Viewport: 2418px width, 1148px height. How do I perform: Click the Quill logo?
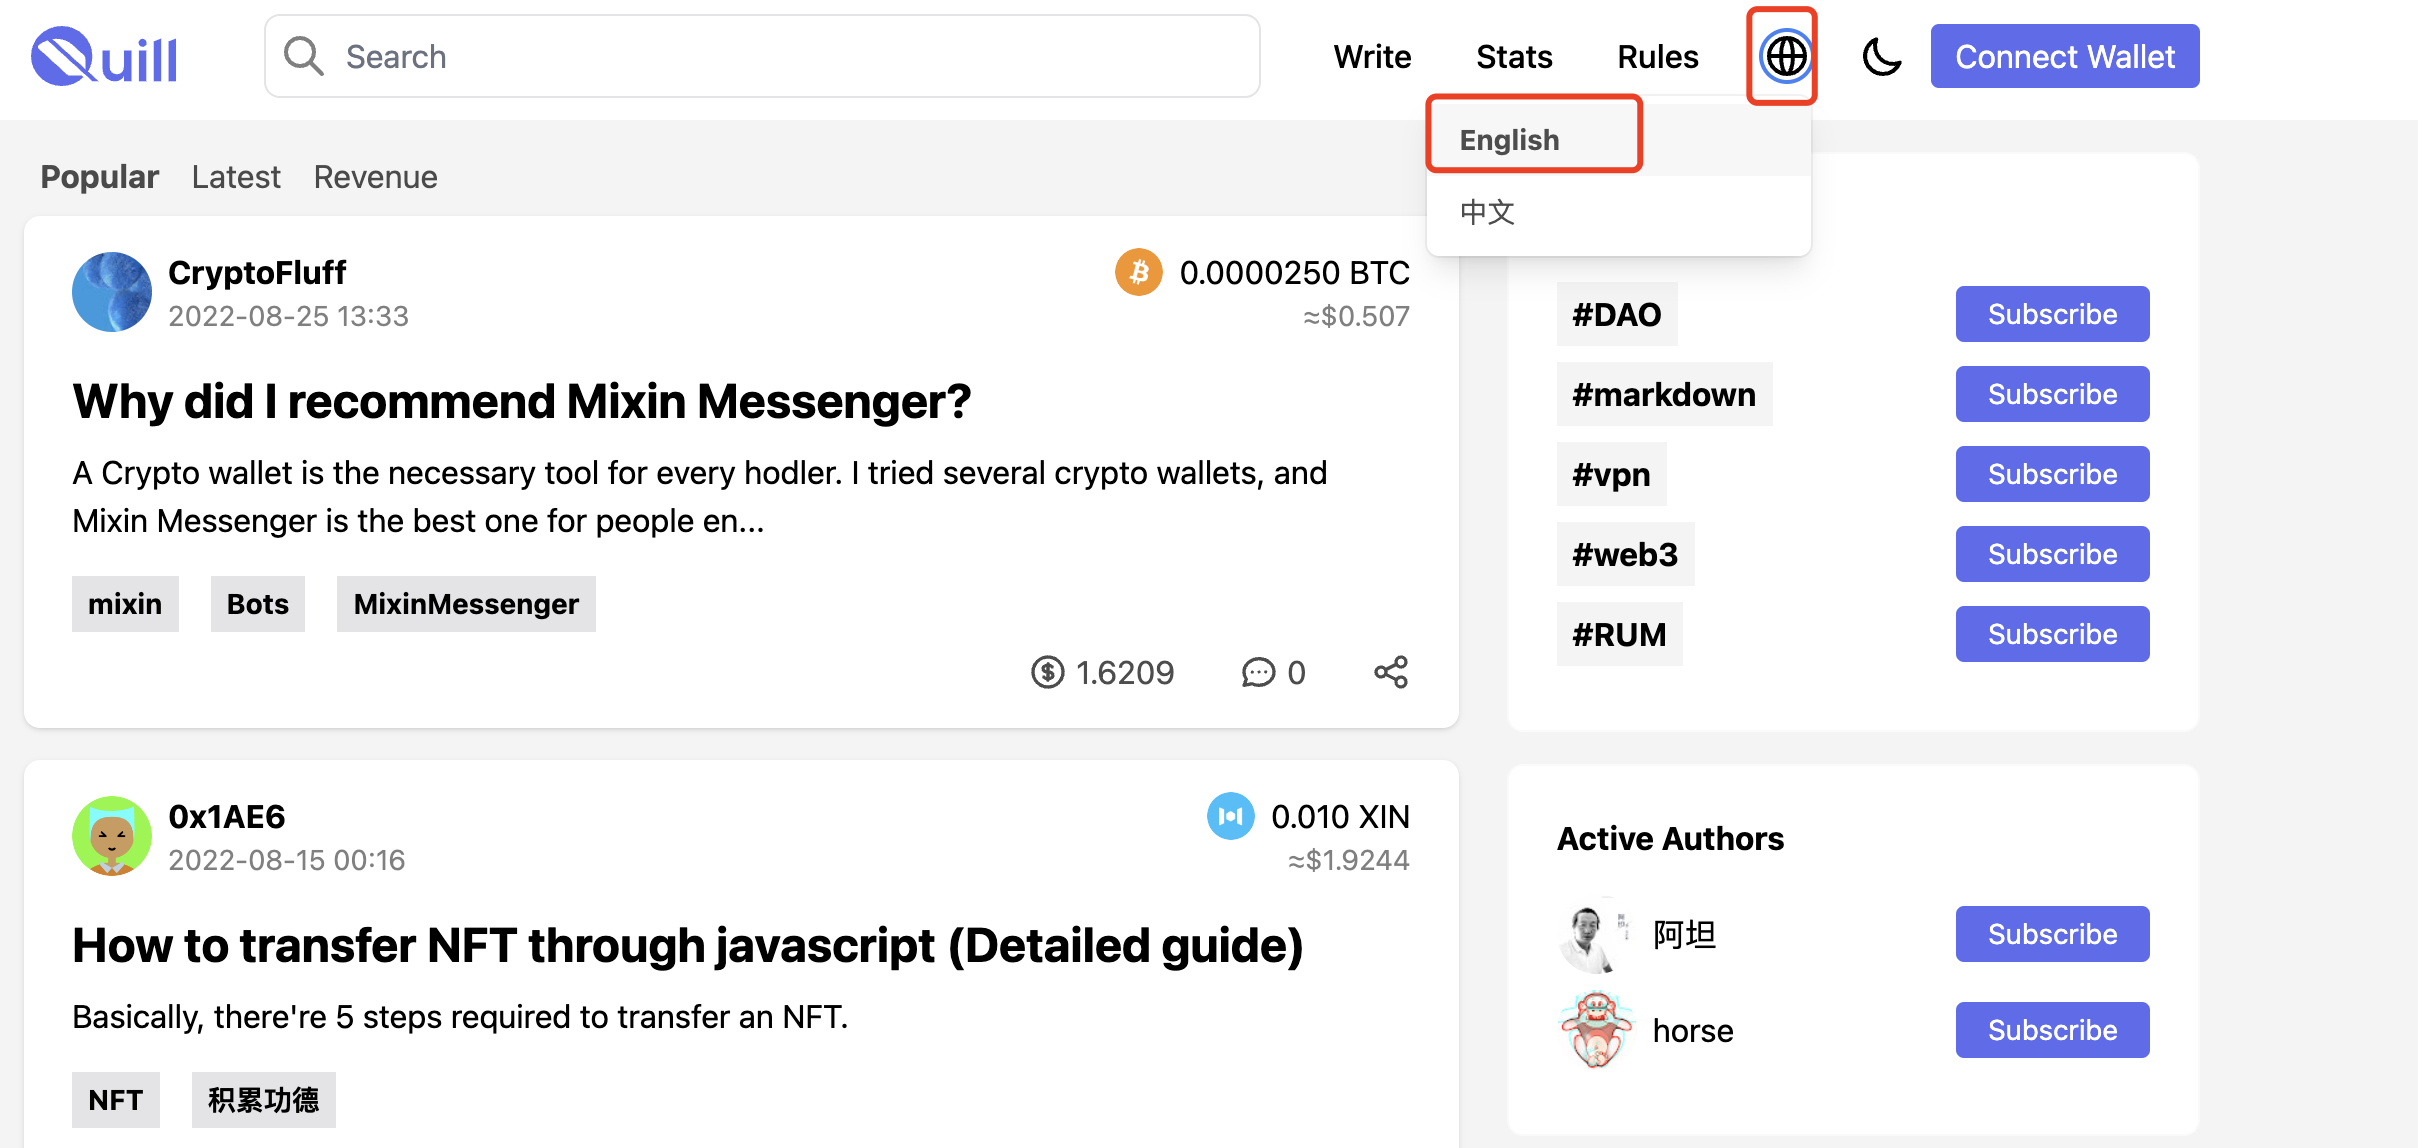105,57
